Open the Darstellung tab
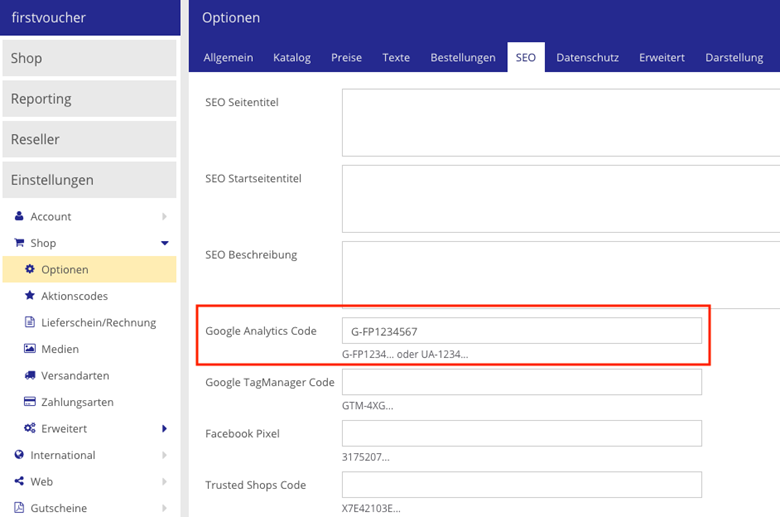The image size is (780, 517). tap(734, 58)
